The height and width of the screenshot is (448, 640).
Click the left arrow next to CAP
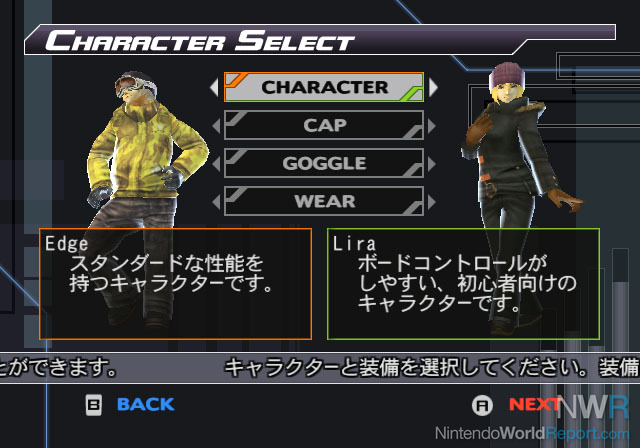point(216,125)
